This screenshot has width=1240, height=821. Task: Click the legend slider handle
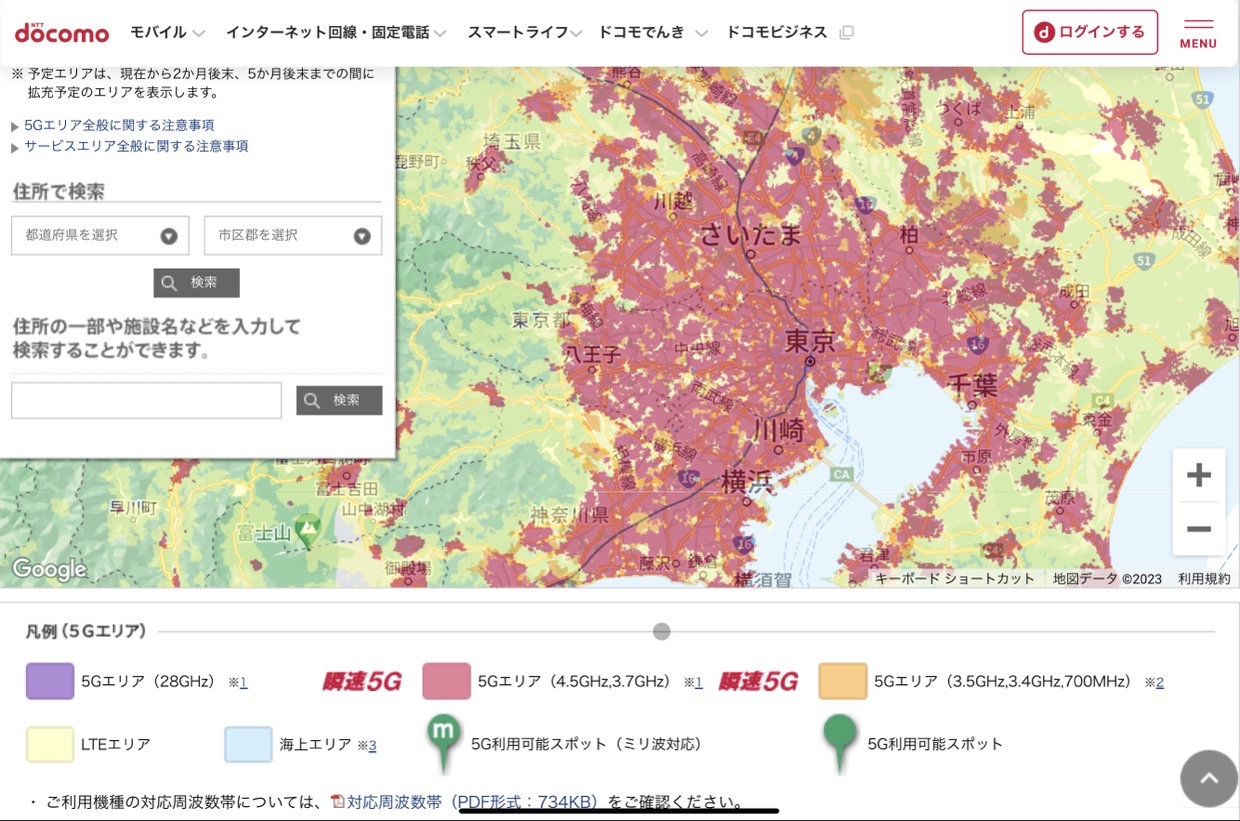(661, 631)
